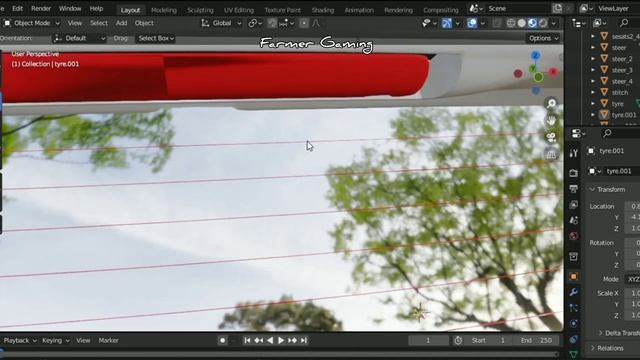Toggle the viewport overlays button
The image size is (640, 360).
(472, 23)
